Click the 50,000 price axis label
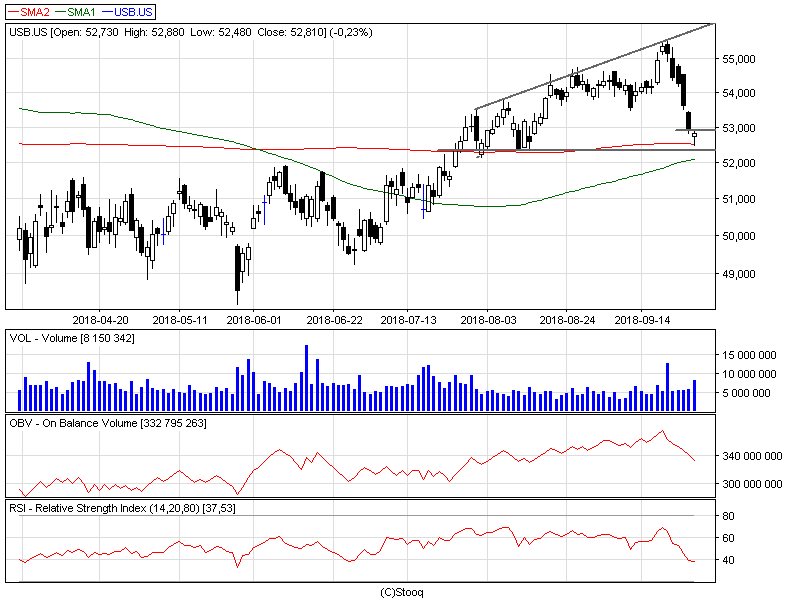800x600 pixels. pos(739,236)
